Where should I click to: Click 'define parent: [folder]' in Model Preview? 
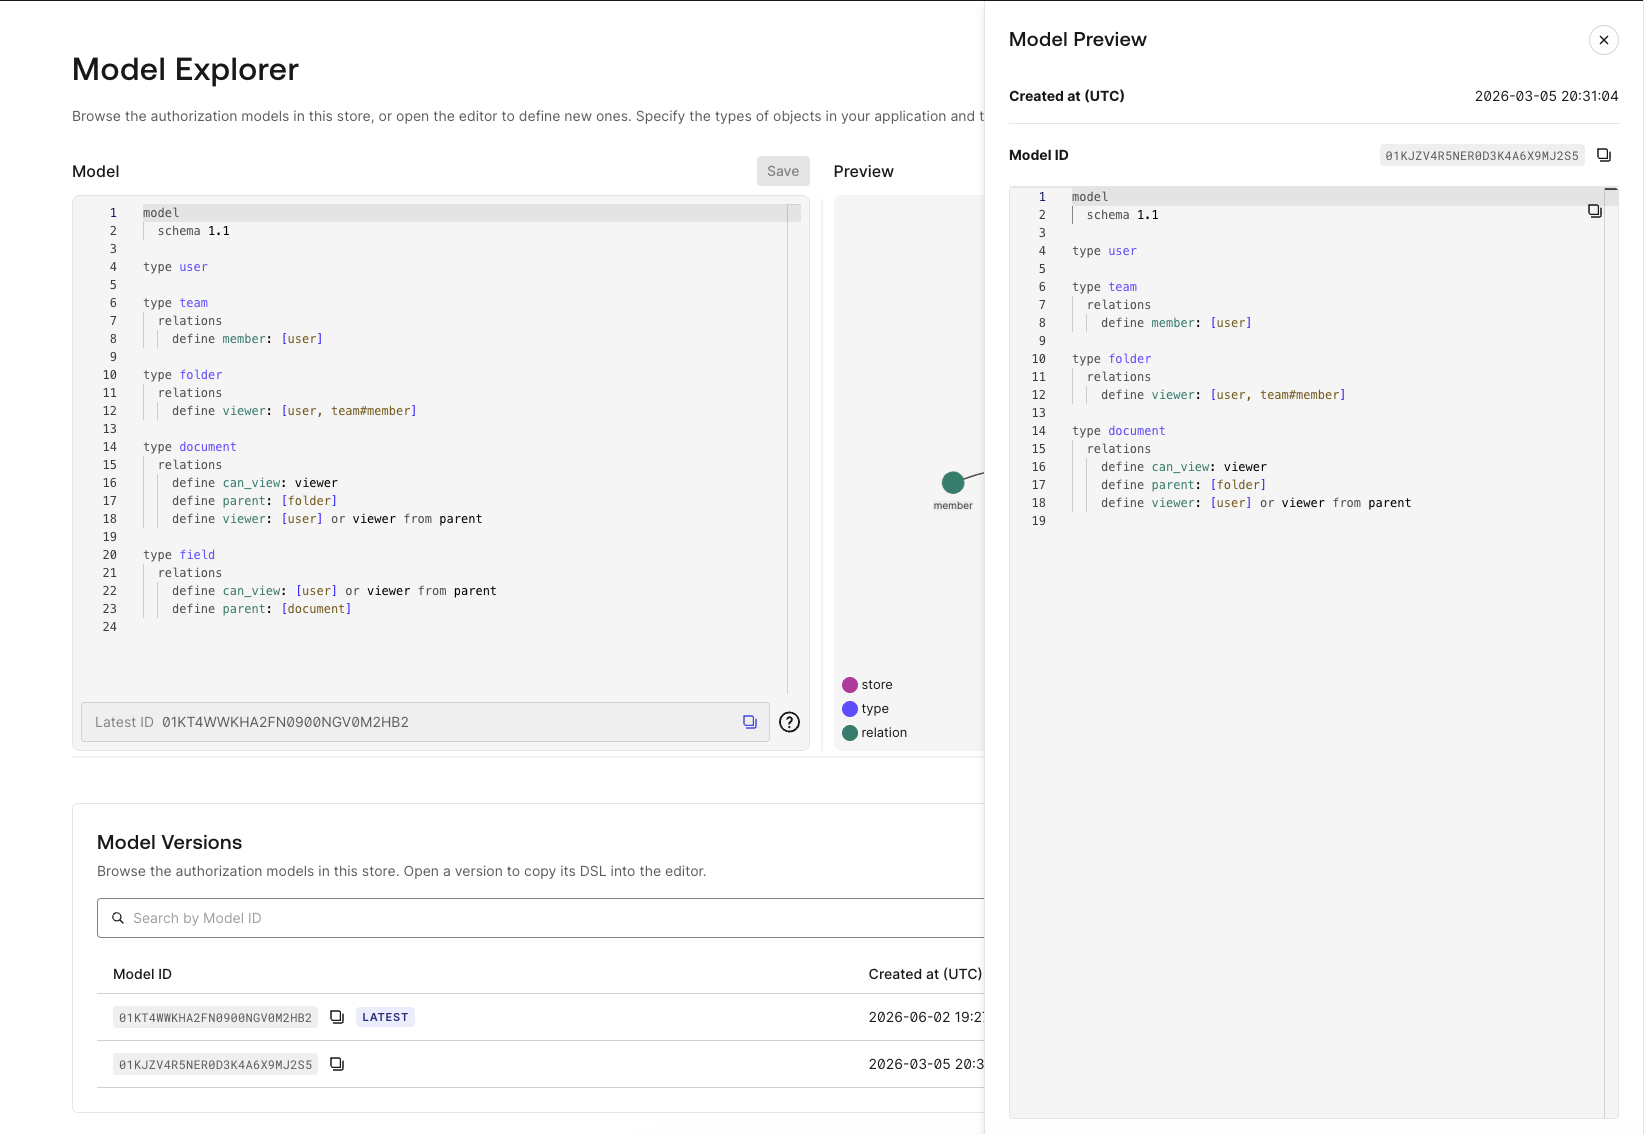pos(1183,485)
